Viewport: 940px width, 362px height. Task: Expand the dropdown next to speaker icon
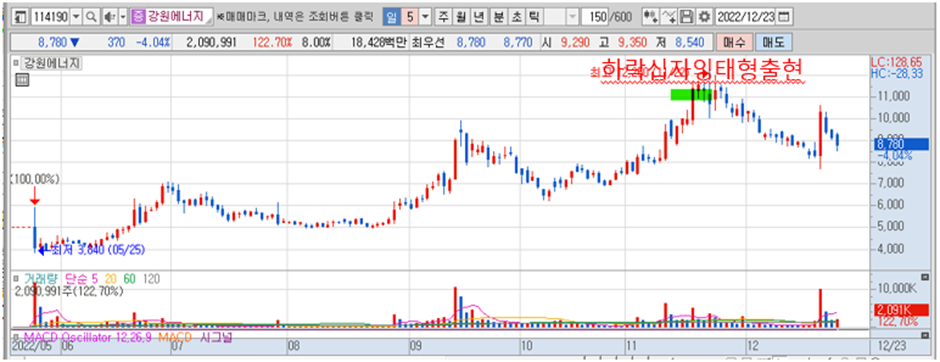click(123, 17)
